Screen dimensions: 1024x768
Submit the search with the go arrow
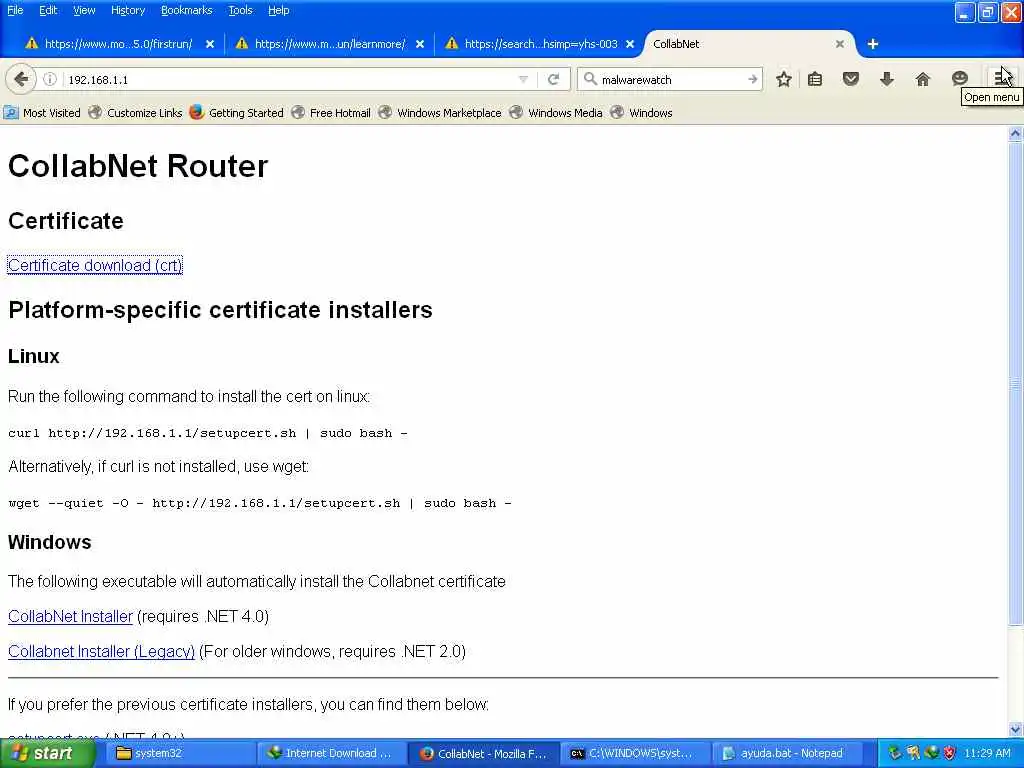(752, 79)
